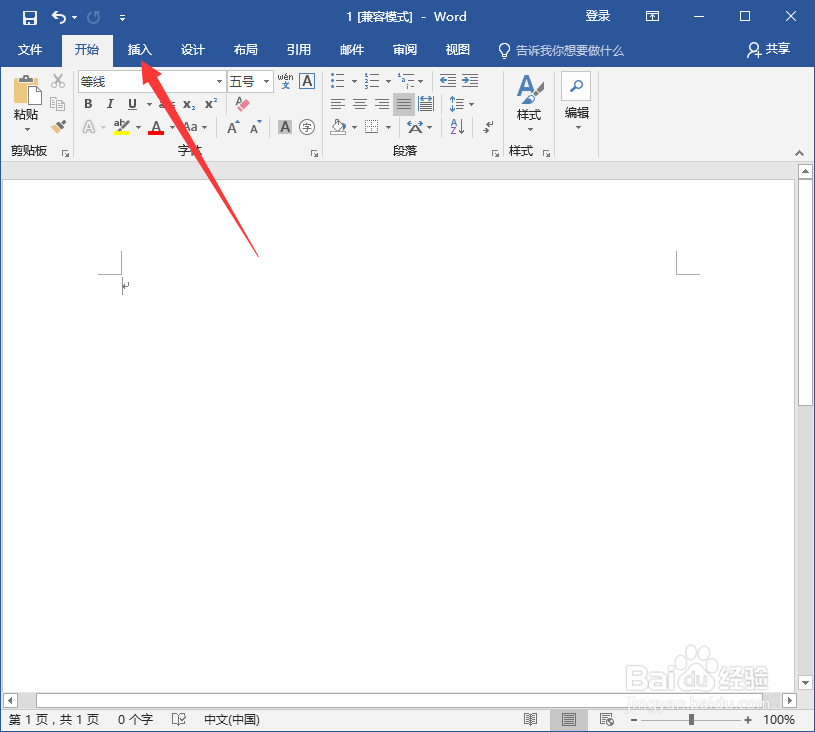This screenshot has width=815, height=732.
Task: Toggle Subscript formatting
Action: [x=189, y=104]
